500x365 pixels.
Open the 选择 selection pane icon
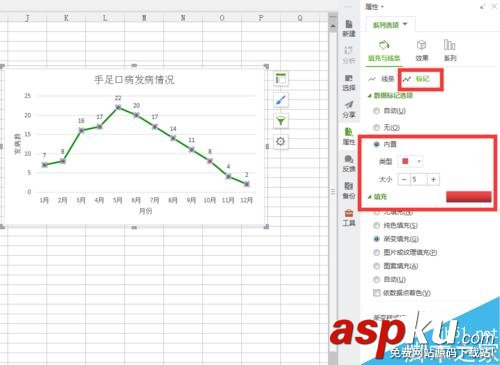point(349,83)
